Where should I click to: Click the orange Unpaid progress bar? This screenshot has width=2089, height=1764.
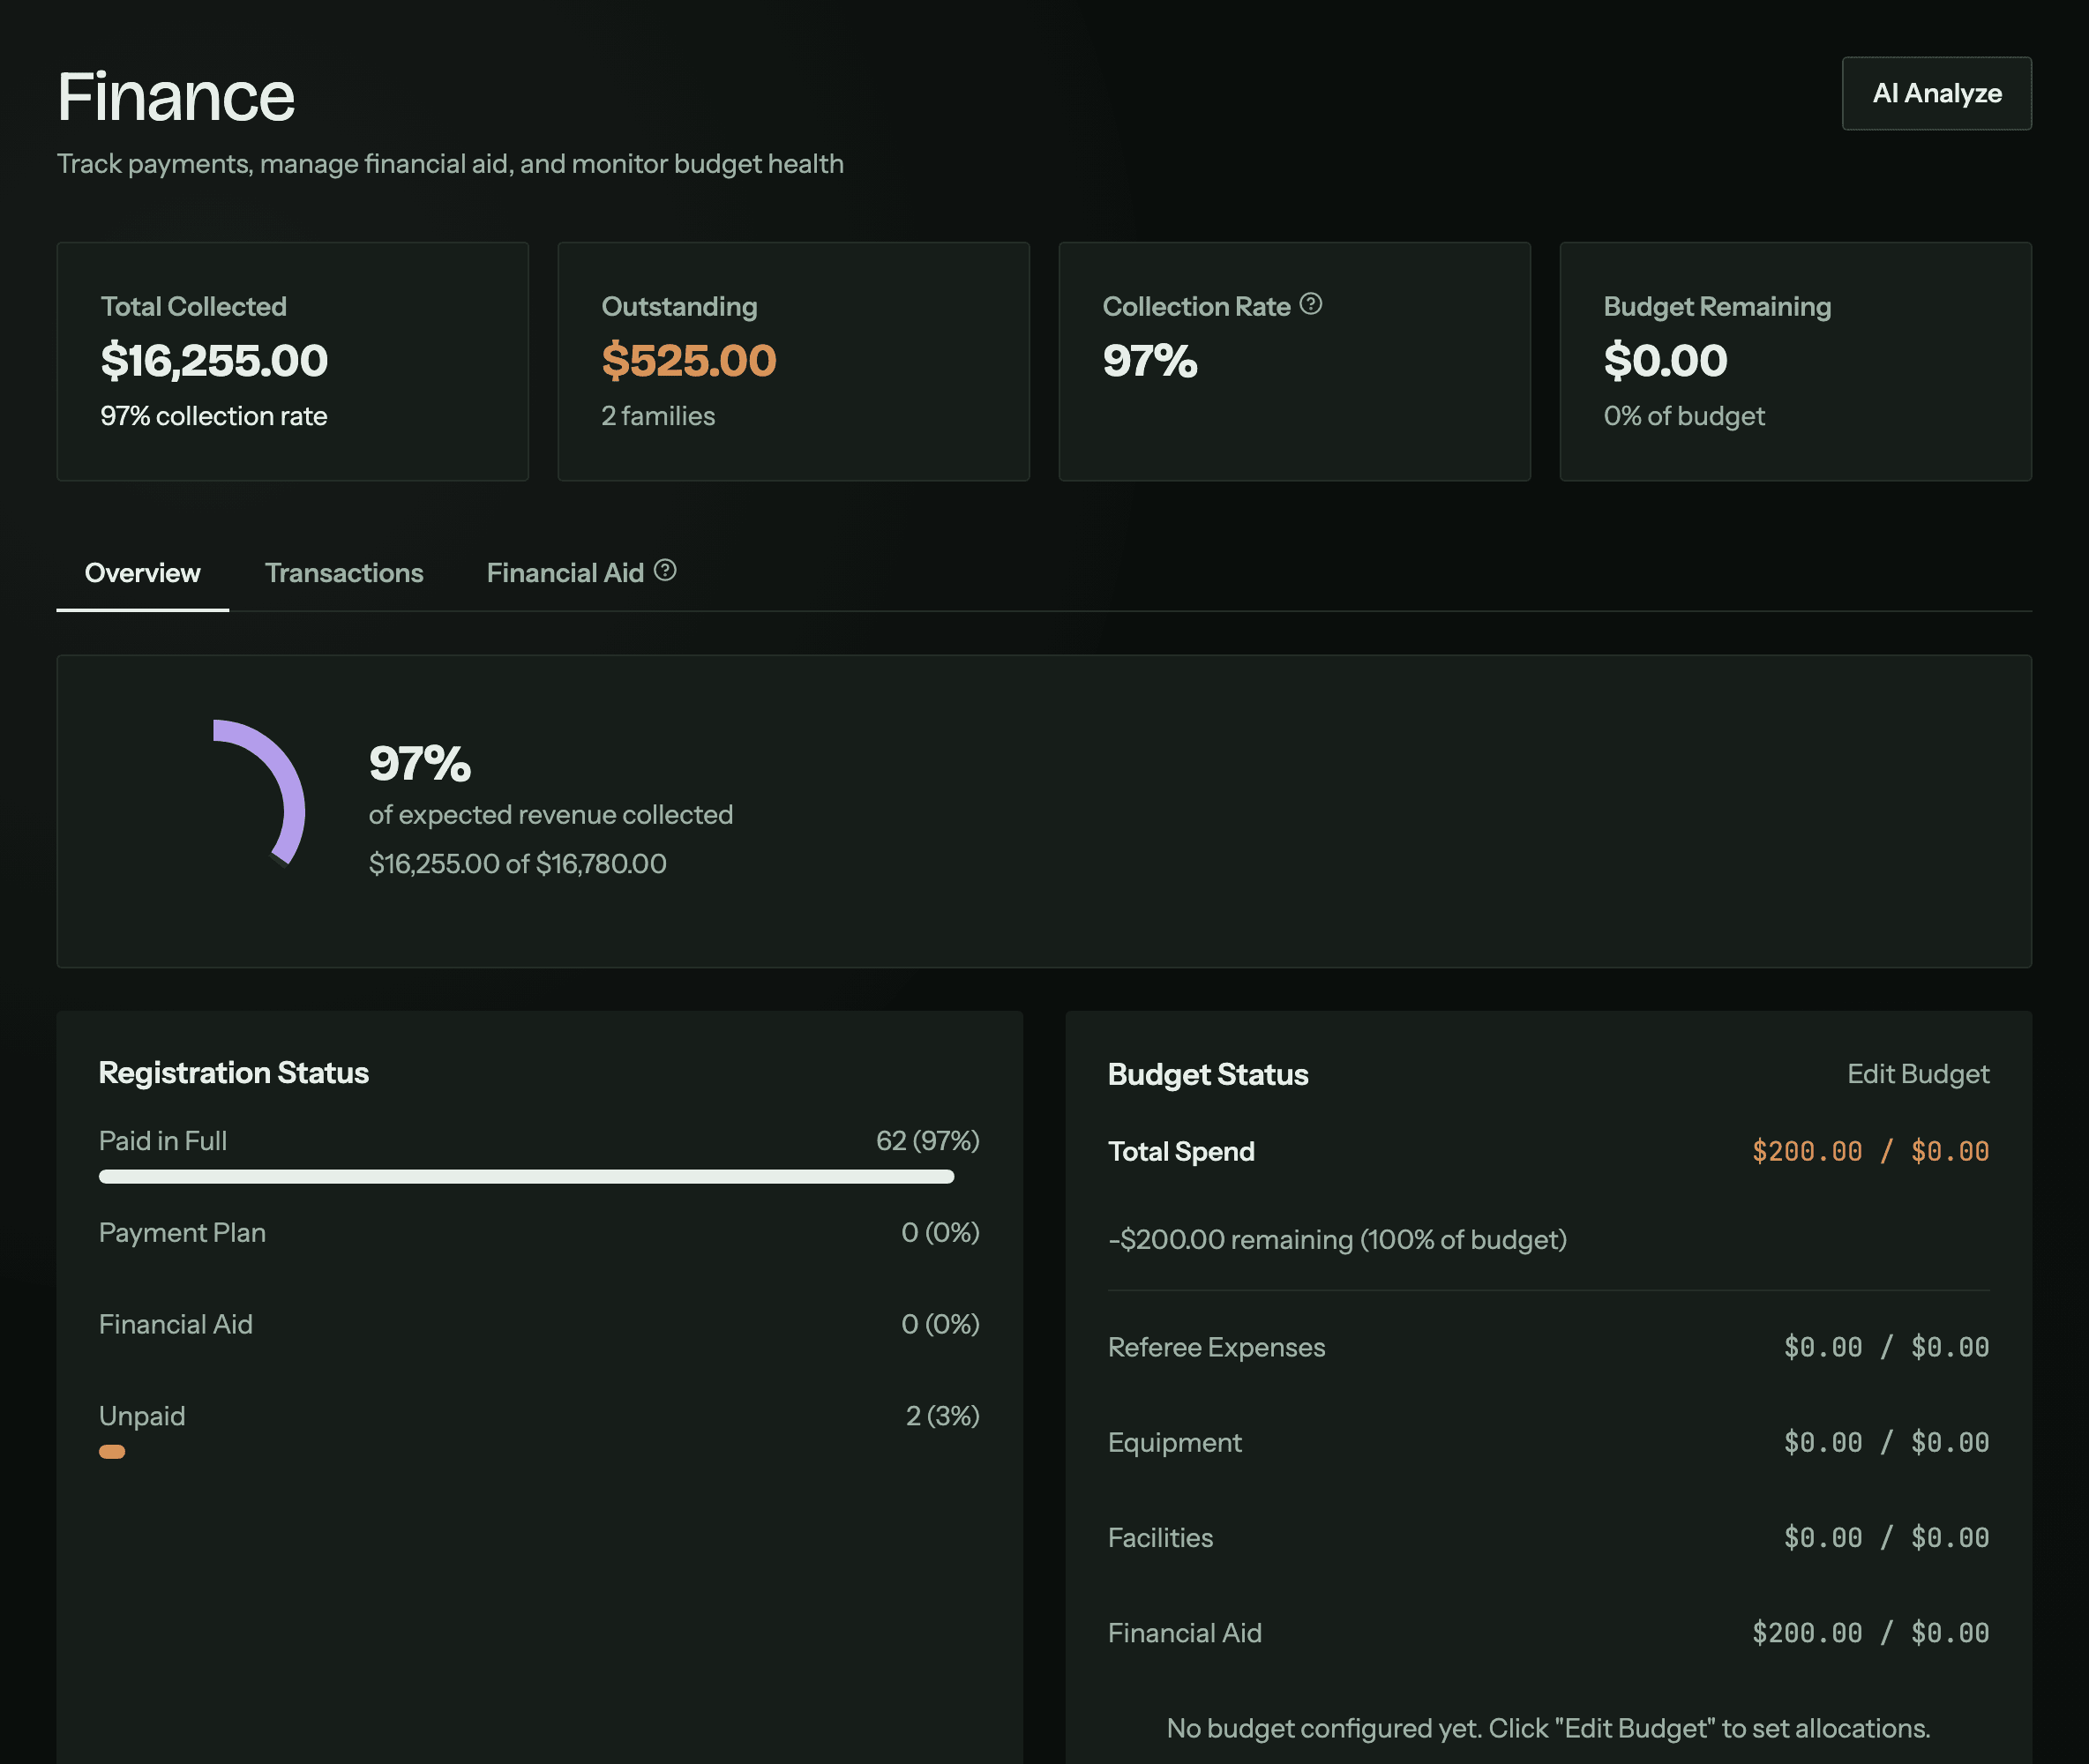112,1452
